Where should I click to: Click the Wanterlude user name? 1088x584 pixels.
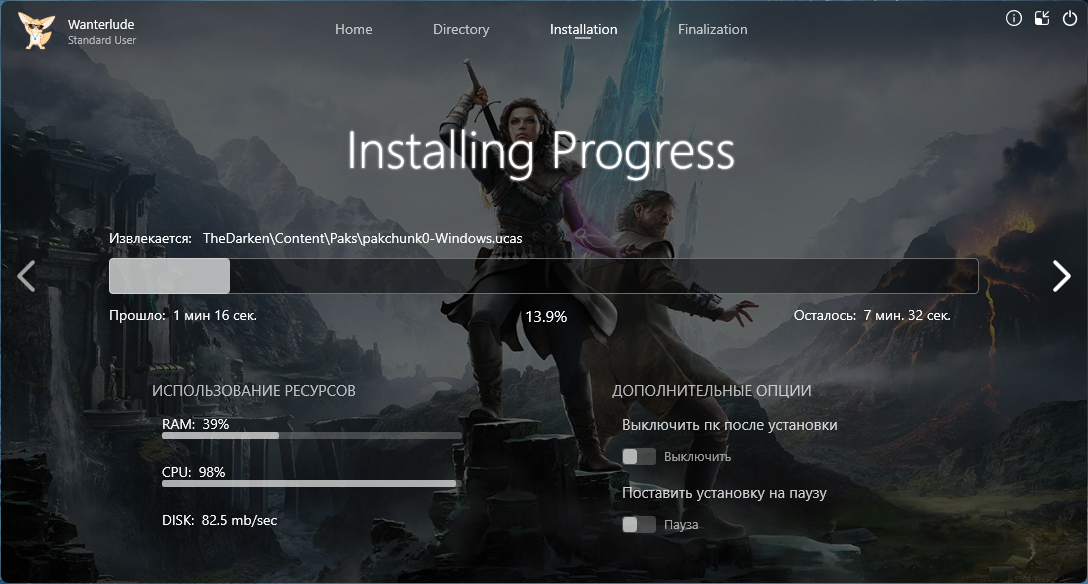tap(101, 24)
